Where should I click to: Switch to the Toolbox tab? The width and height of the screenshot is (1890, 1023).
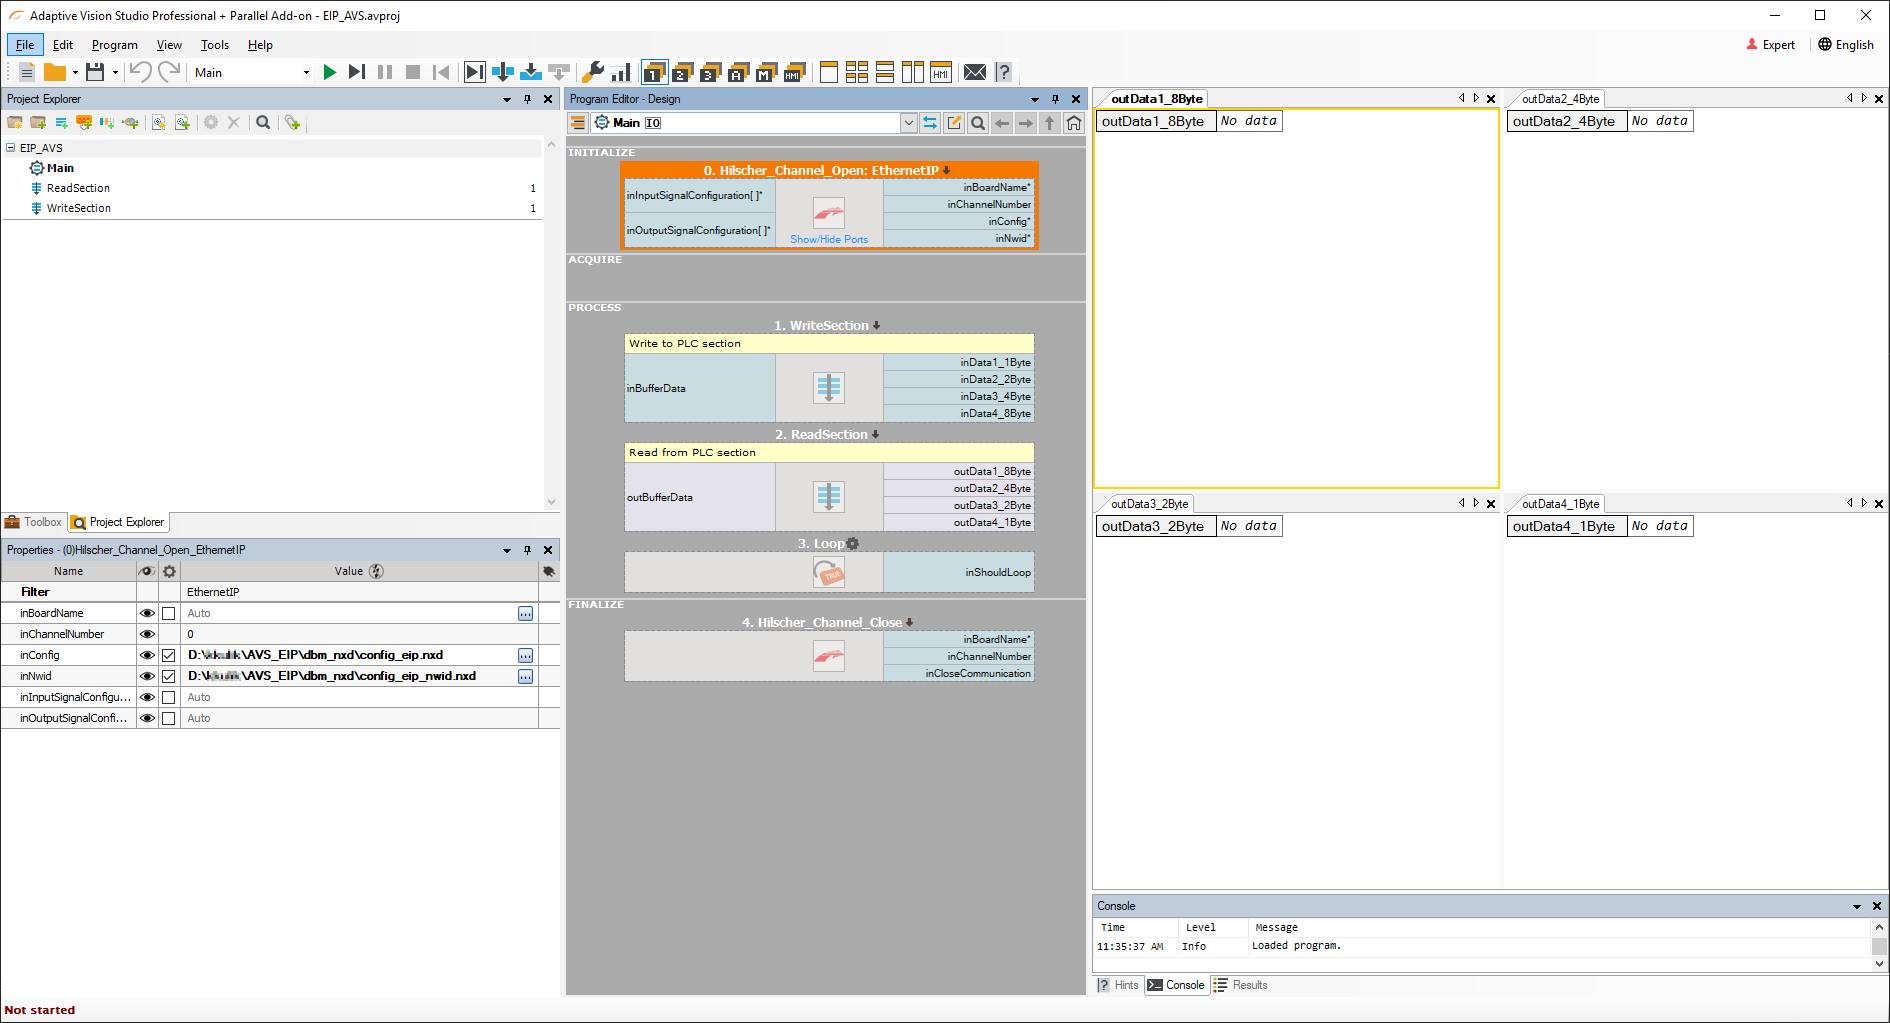click(34, 522)
